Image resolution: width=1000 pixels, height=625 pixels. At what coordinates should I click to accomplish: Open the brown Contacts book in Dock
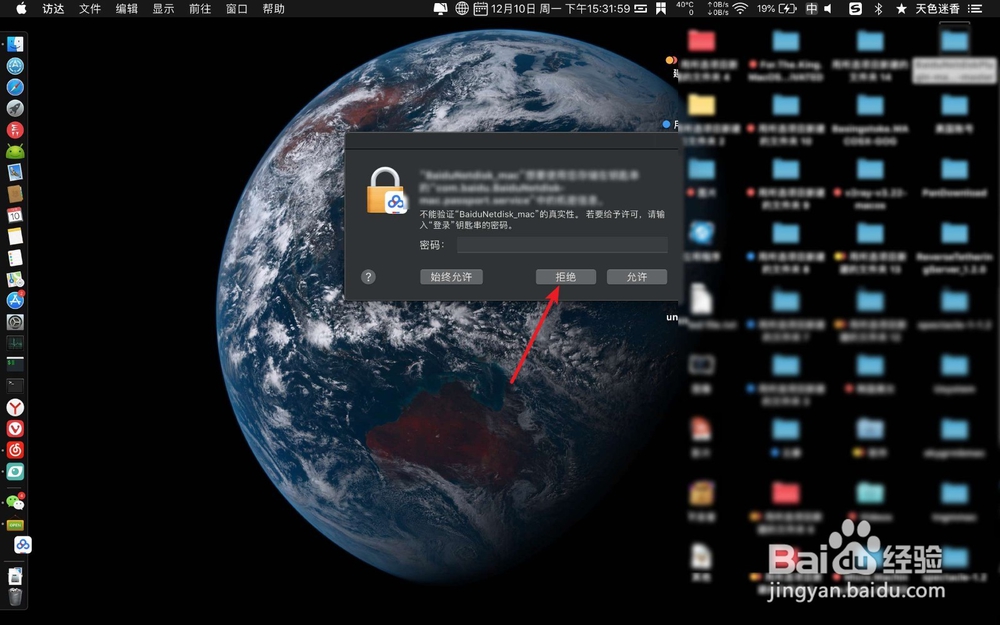[x=15, y=194]
